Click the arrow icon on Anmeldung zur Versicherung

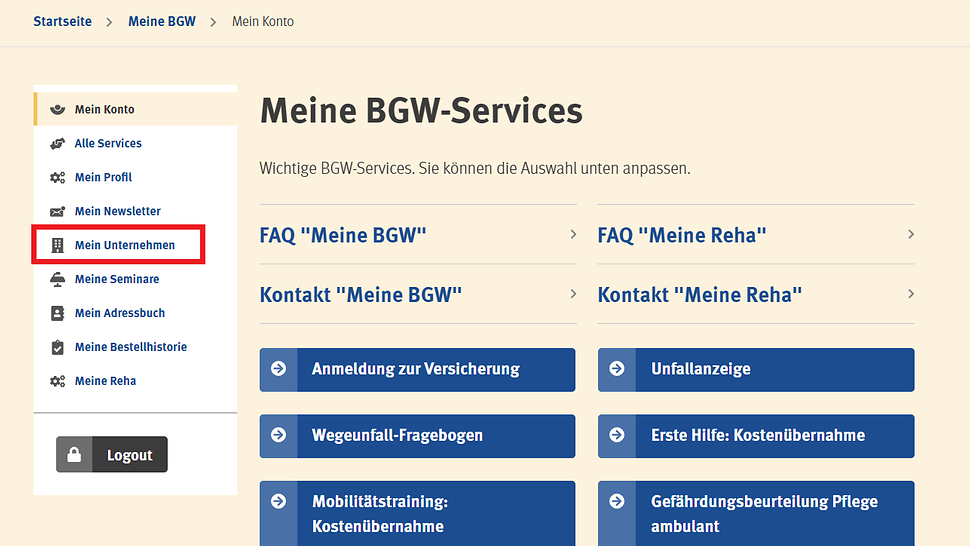(x=278, y=369)
